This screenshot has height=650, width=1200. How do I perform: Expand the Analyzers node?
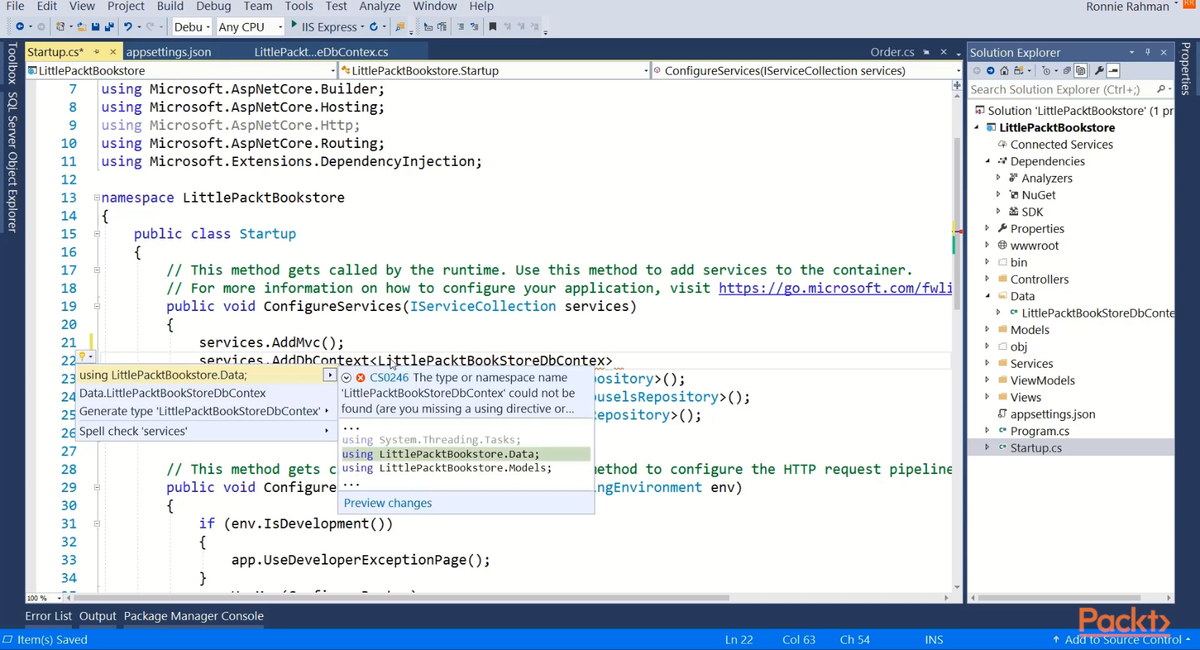pyautogui.click(x=998, y=178)
